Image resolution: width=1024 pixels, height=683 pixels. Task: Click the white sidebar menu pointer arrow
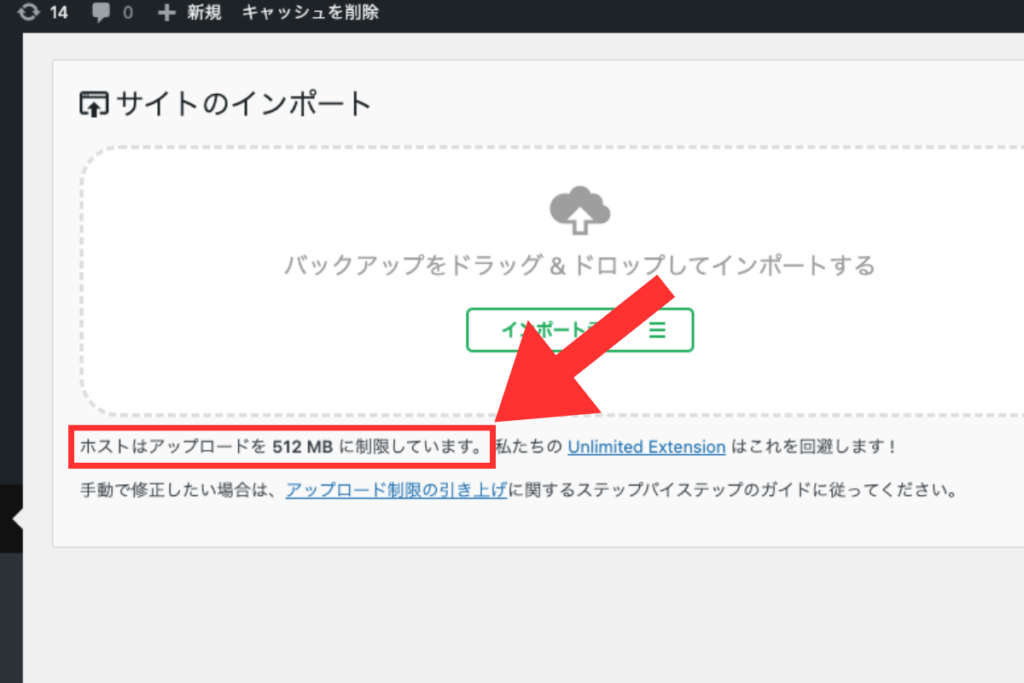tap(17, 519)
